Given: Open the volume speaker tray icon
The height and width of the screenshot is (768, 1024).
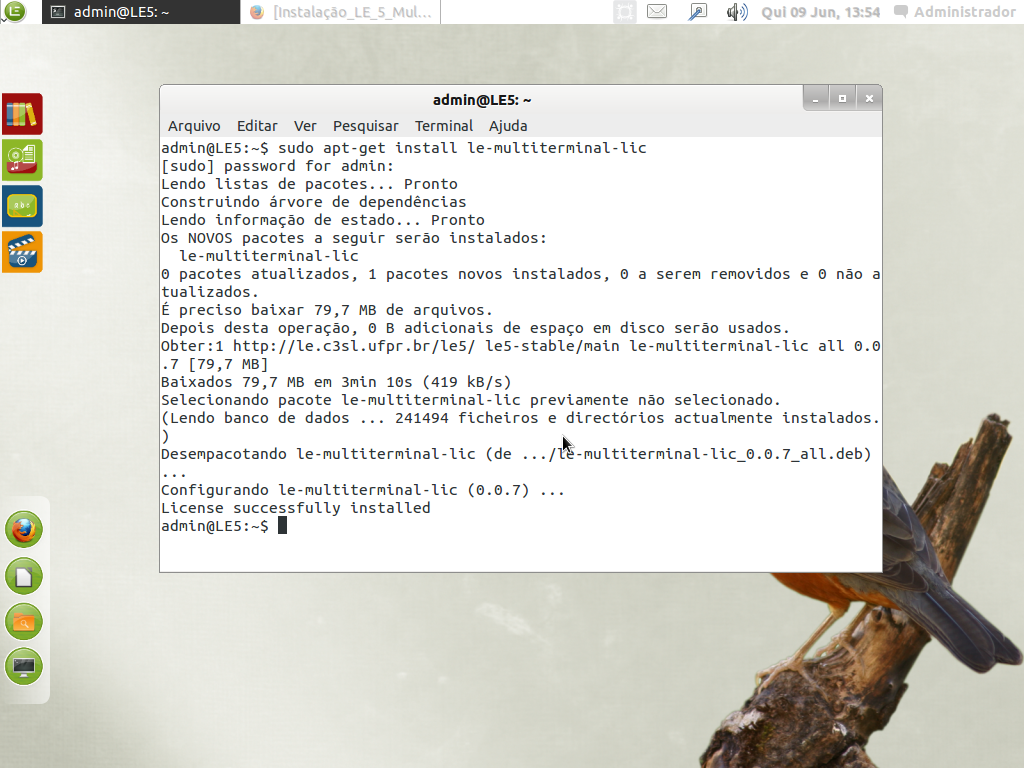Looking at the screenshot, I should pyautogui.click(x=737, y=12).
